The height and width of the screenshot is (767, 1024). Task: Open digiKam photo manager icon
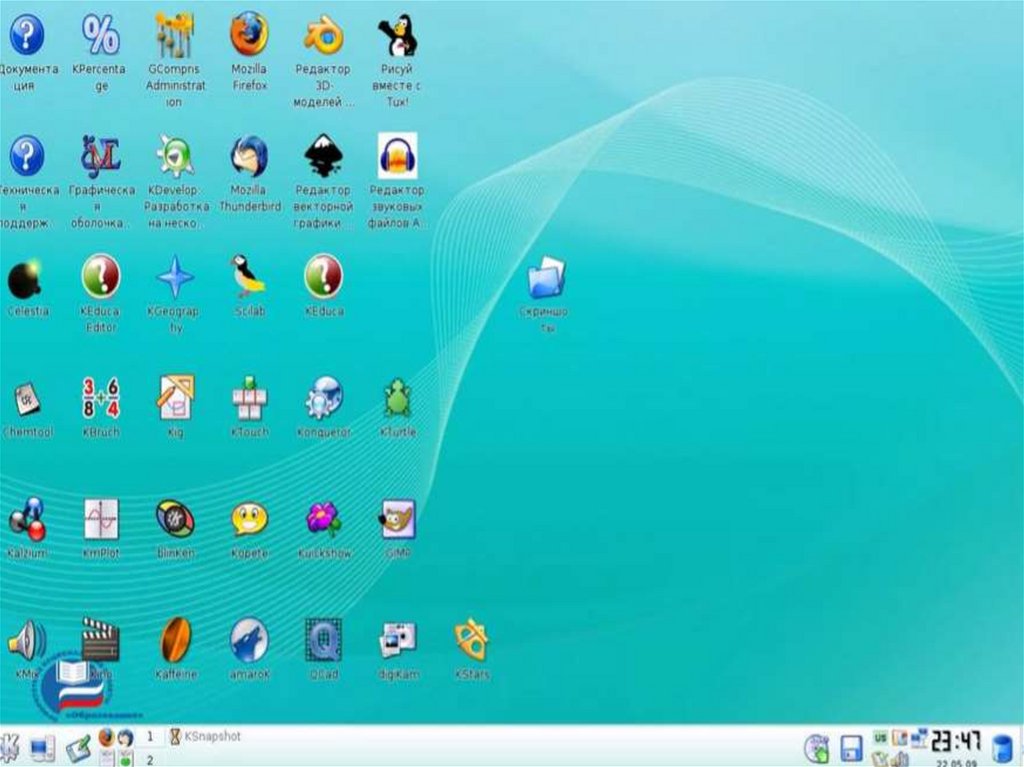pyautogui.click(x=397, y=641)
